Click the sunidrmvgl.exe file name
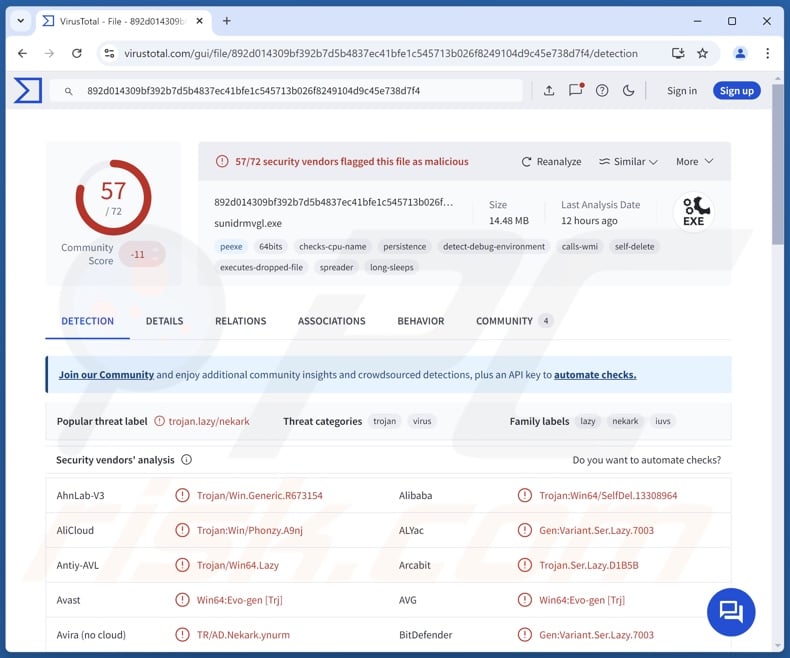790x658 pixels. point(248,223)
